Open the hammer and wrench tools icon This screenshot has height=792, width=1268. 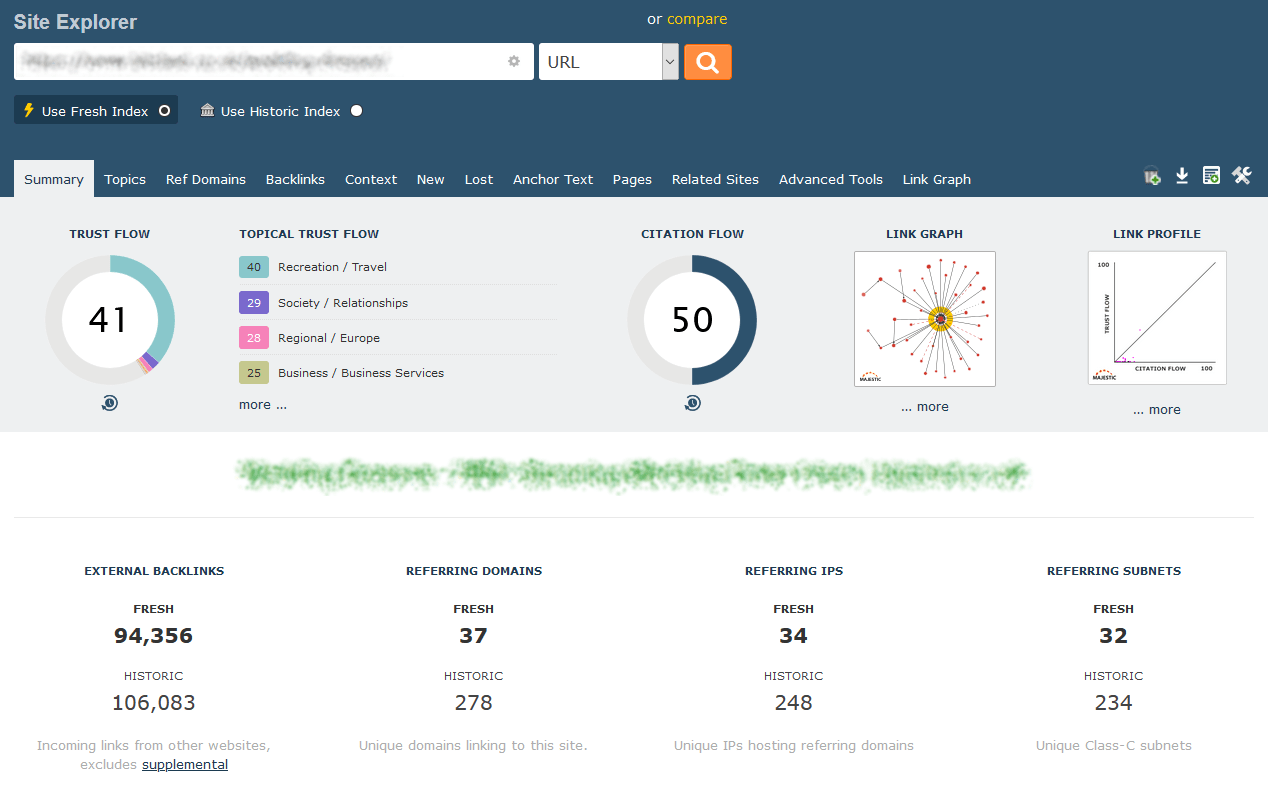[1241, 176]
